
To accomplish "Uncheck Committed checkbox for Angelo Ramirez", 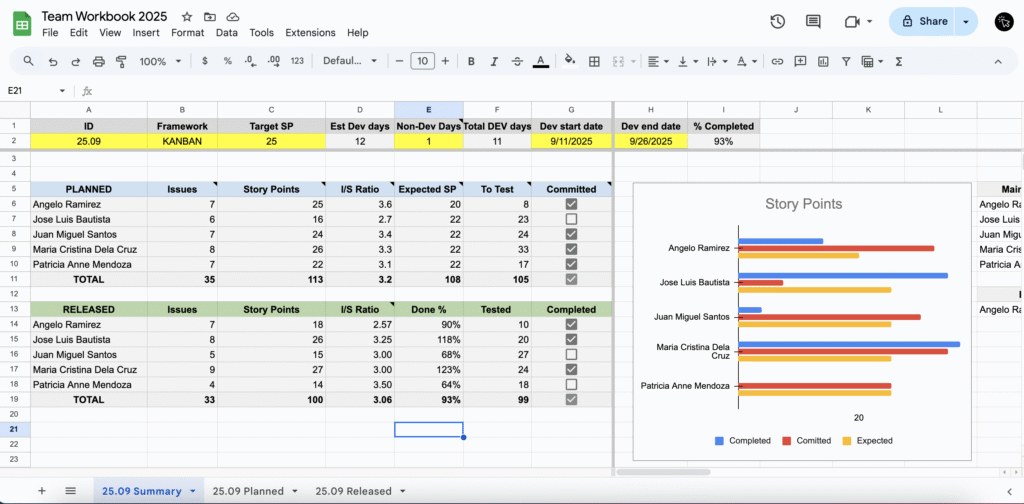I will [x=571, y=204].
